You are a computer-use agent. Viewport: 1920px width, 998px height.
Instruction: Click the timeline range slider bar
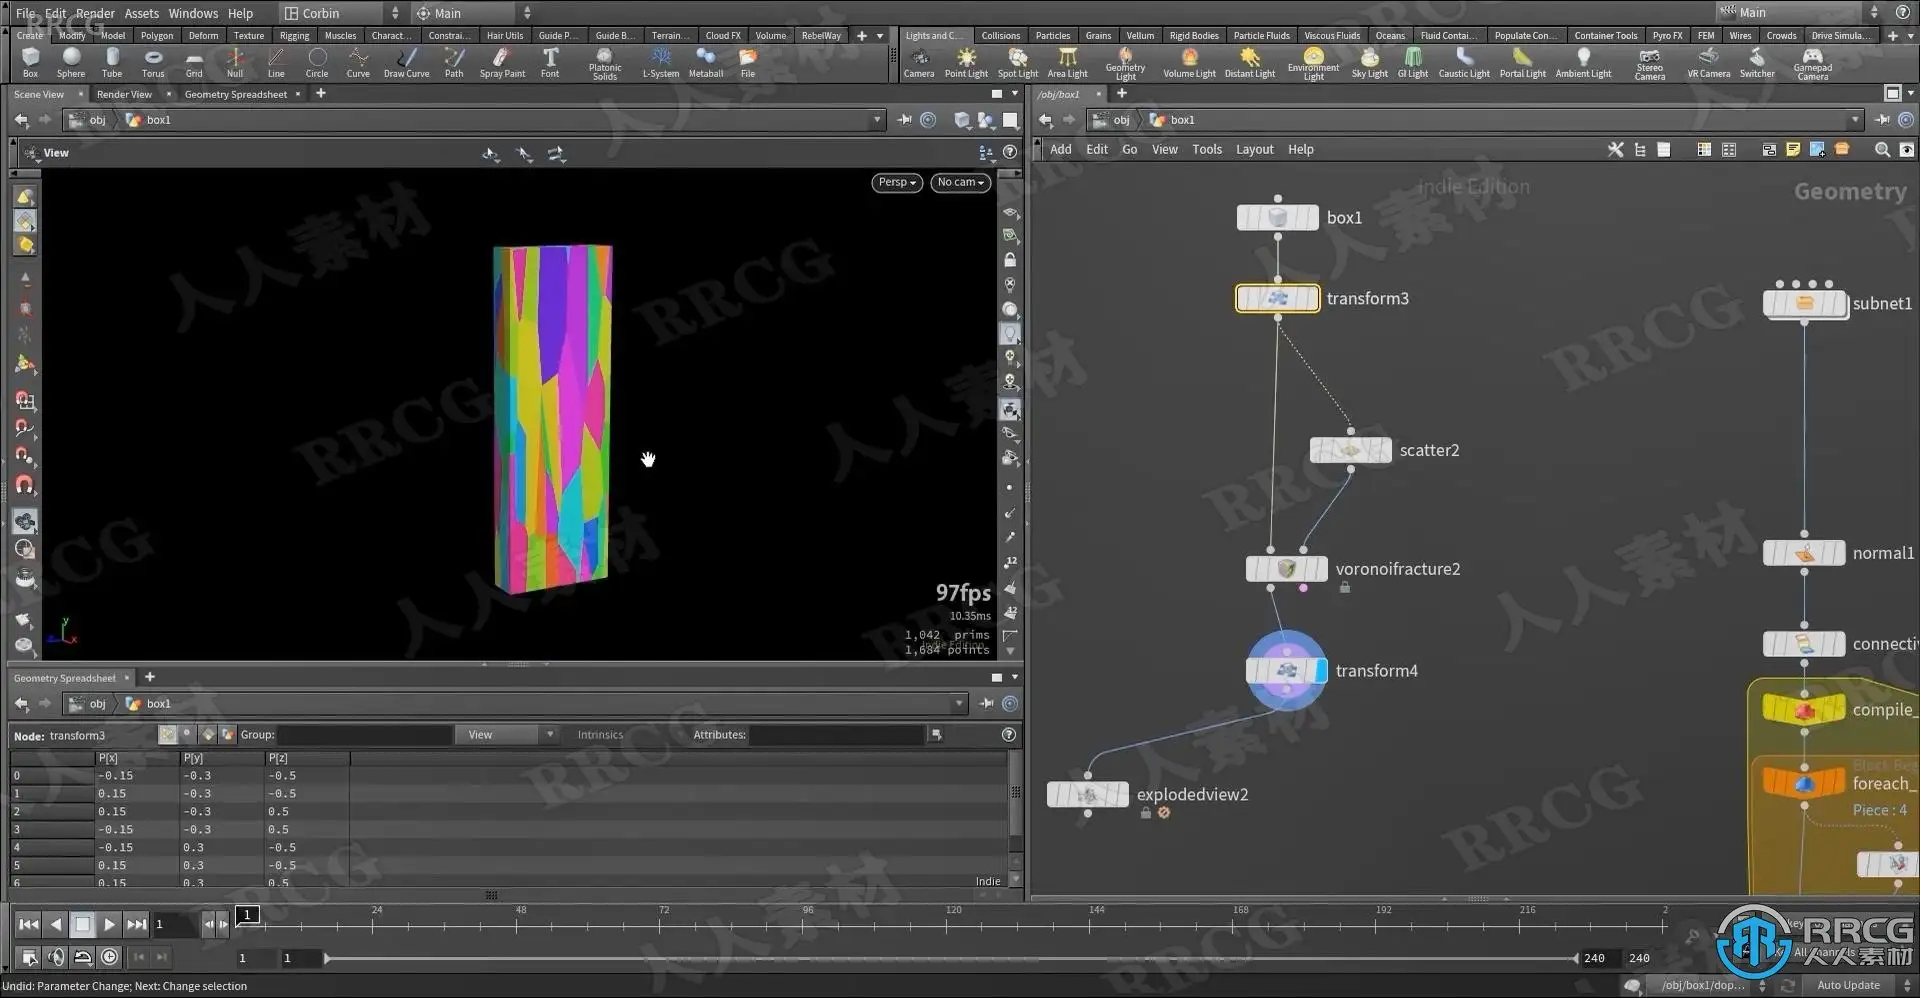[x=950, y=958]
